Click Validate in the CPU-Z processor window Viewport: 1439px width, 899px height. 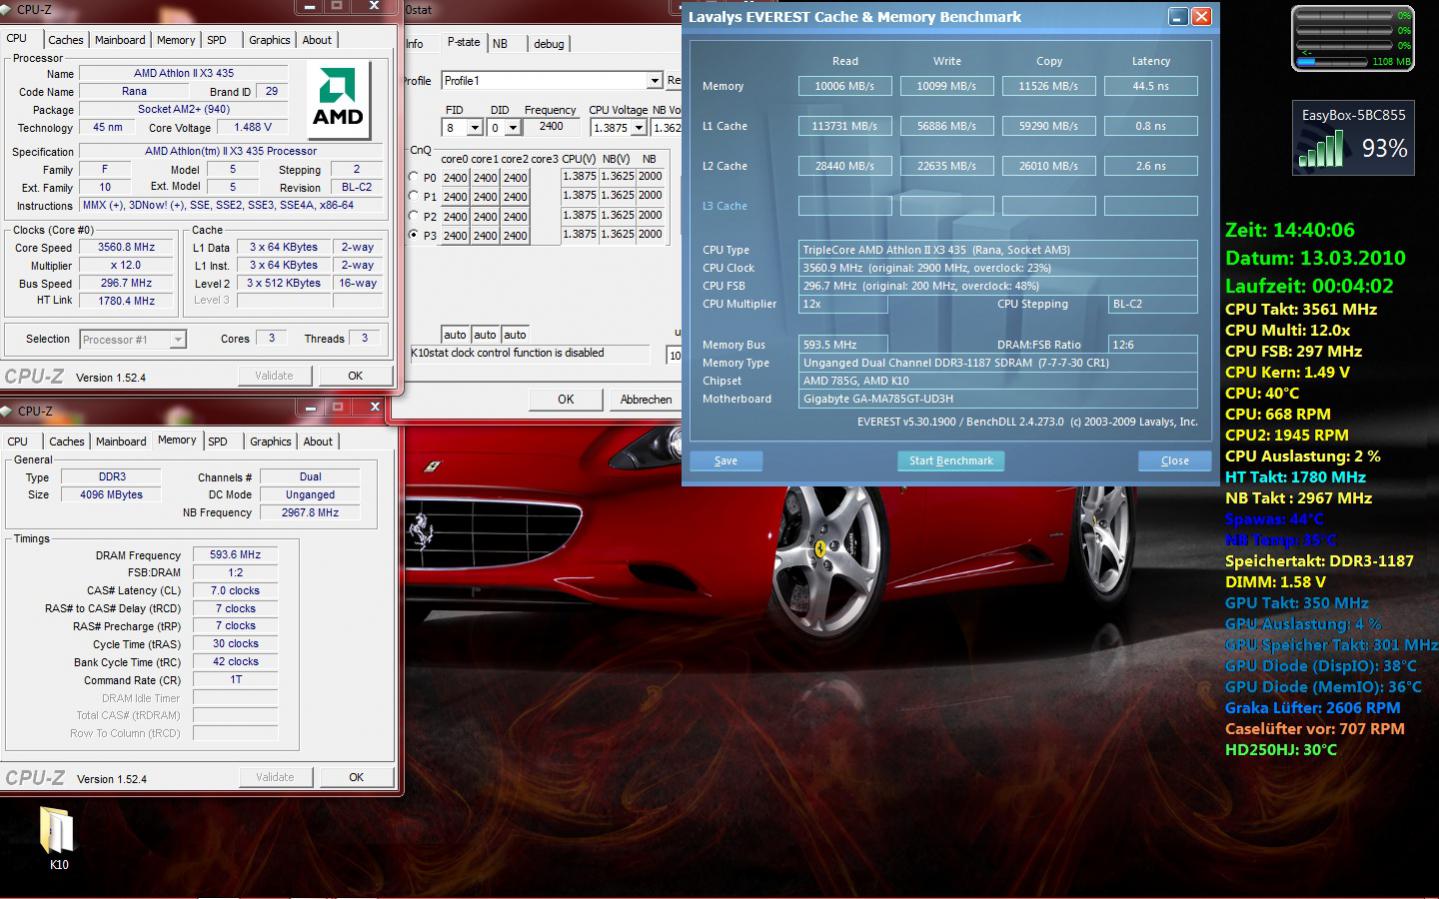(x=274, y=376)
